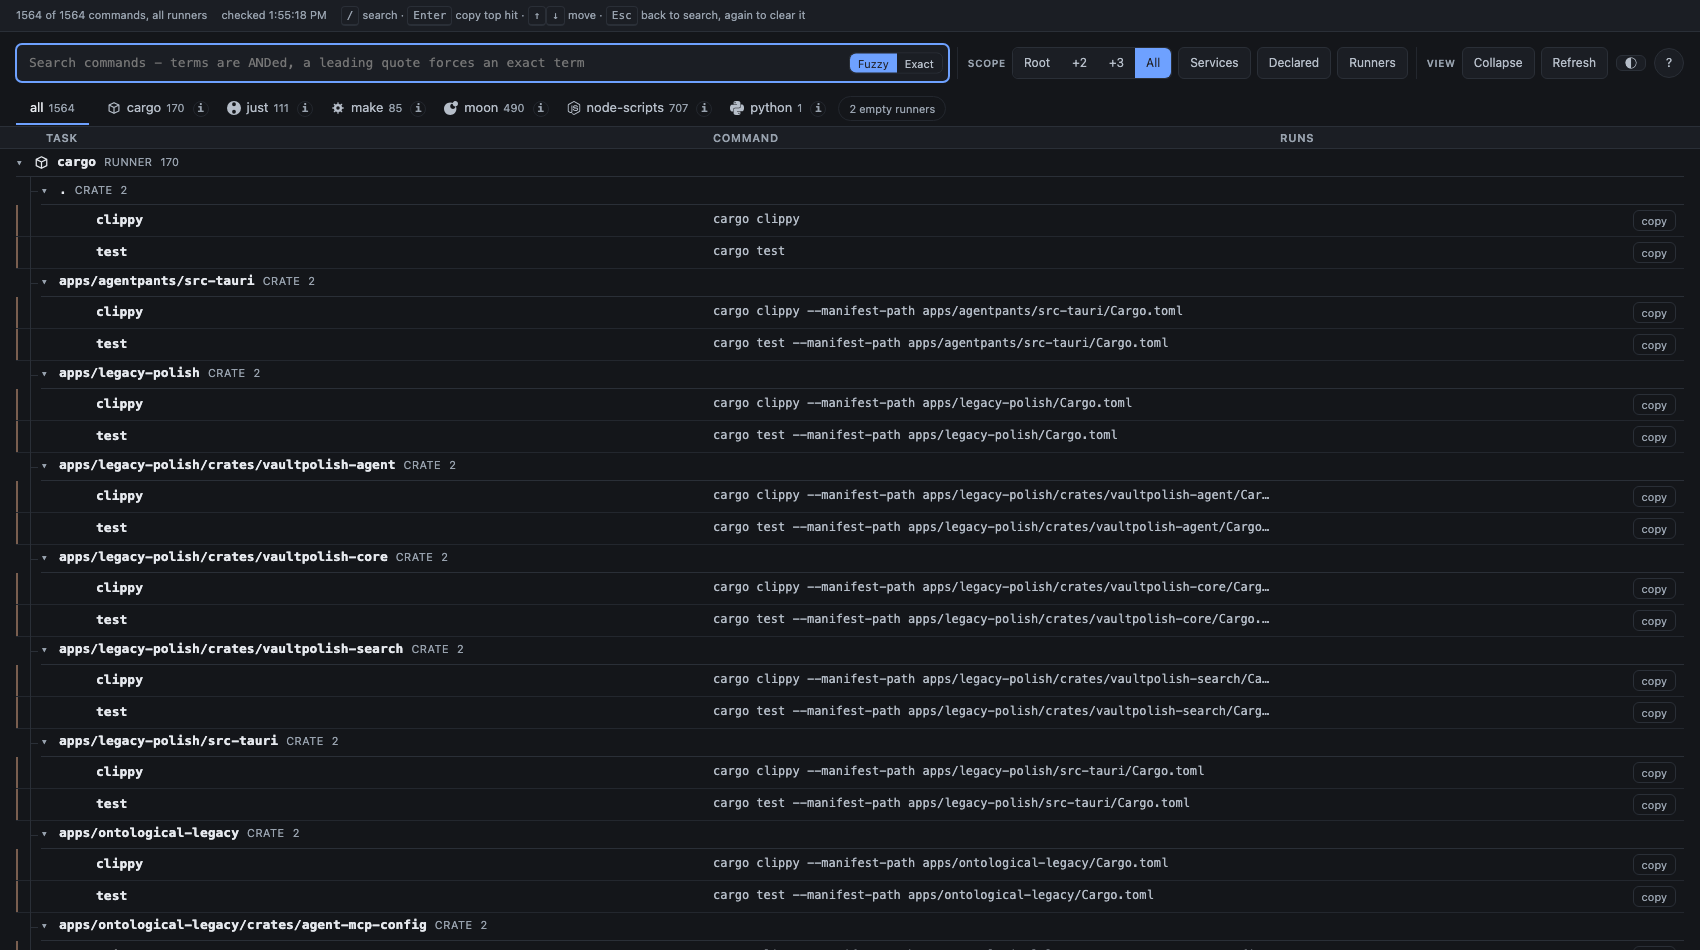Switch to the node-scripts runner tab
This screenshot has height=950, width=1700.
pos(628,108)
